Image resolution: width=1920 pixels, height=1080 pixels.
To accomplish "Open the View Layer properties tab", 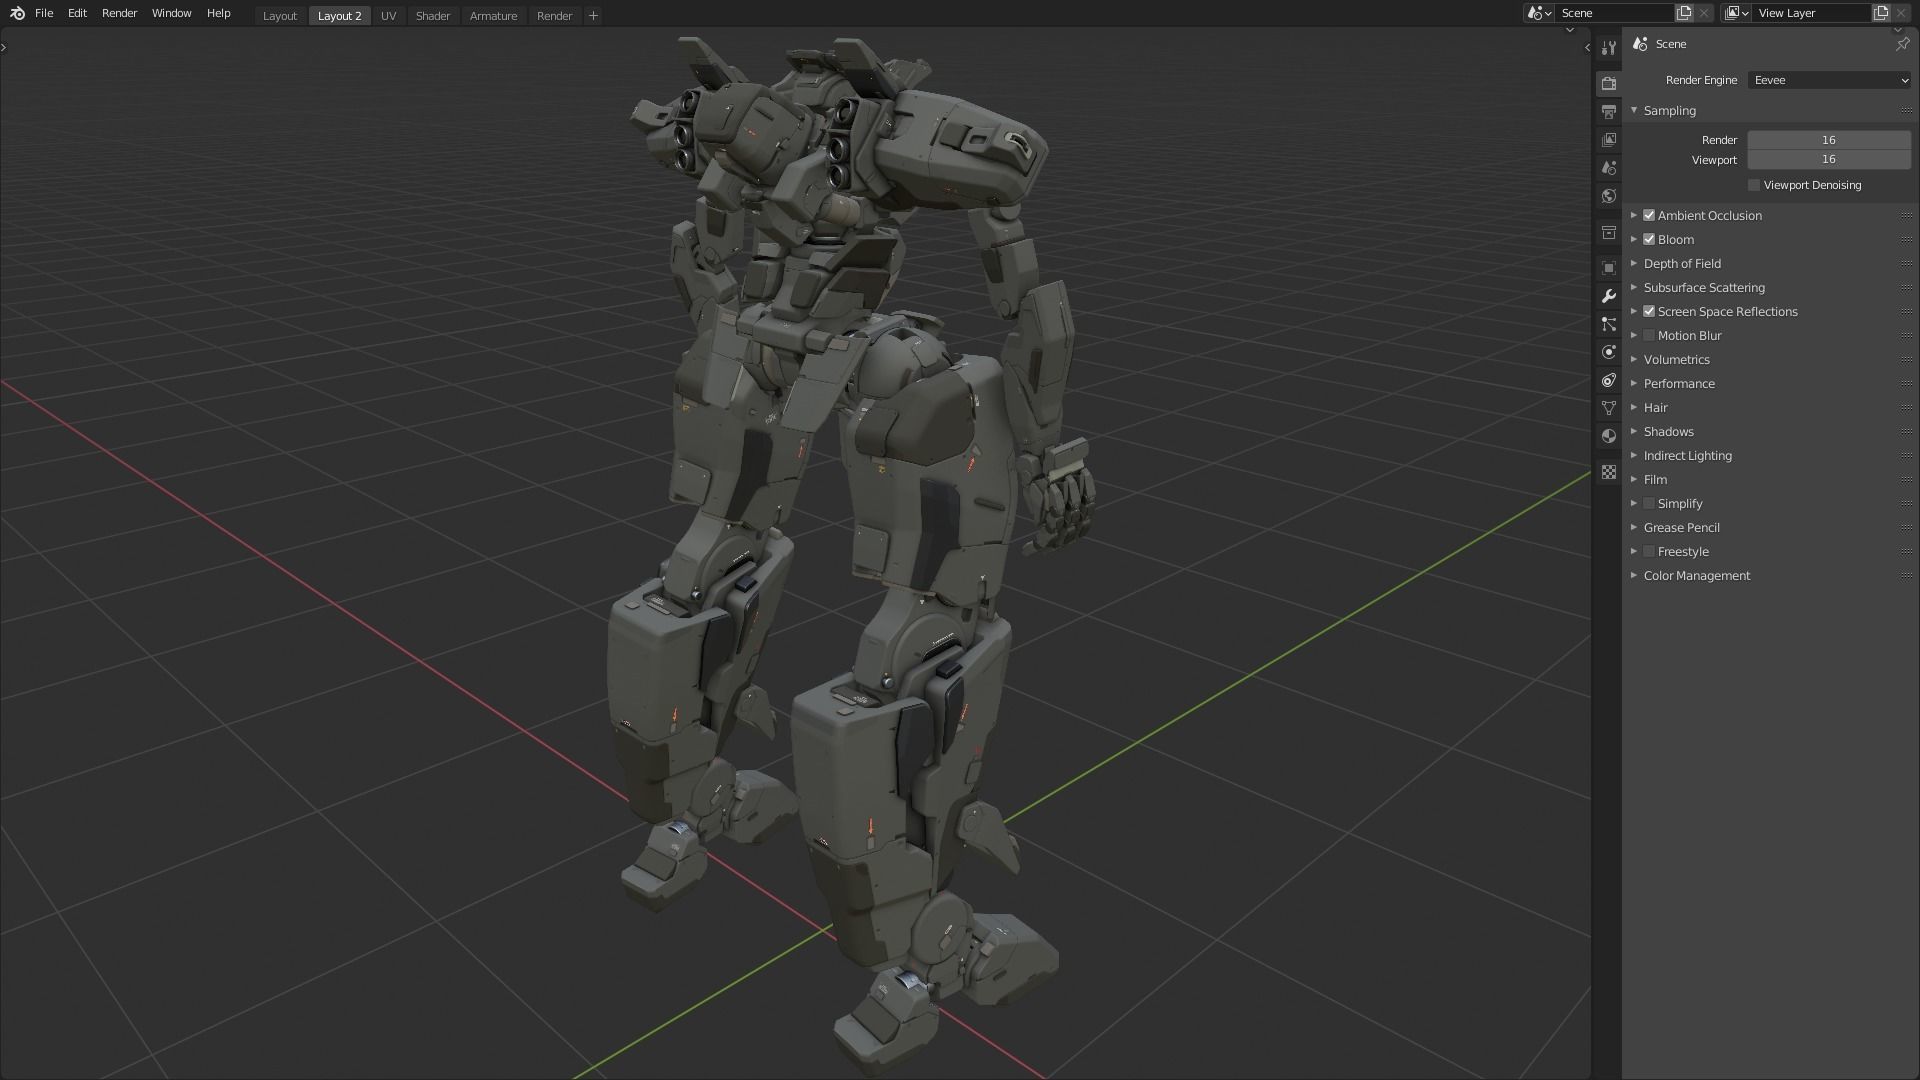I will coord(1608,140).
